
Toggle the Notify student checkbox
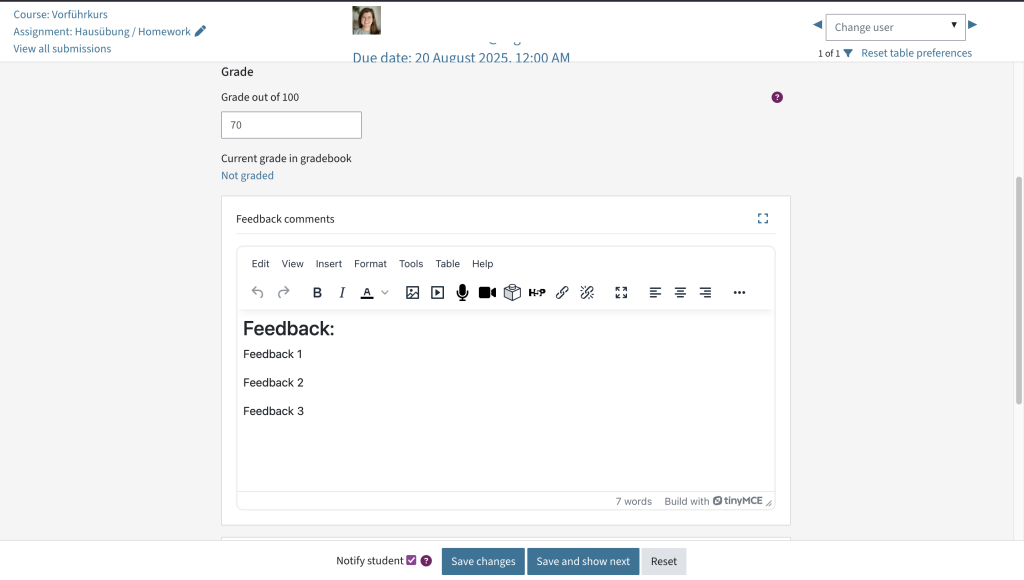click(x=411, y=560)
